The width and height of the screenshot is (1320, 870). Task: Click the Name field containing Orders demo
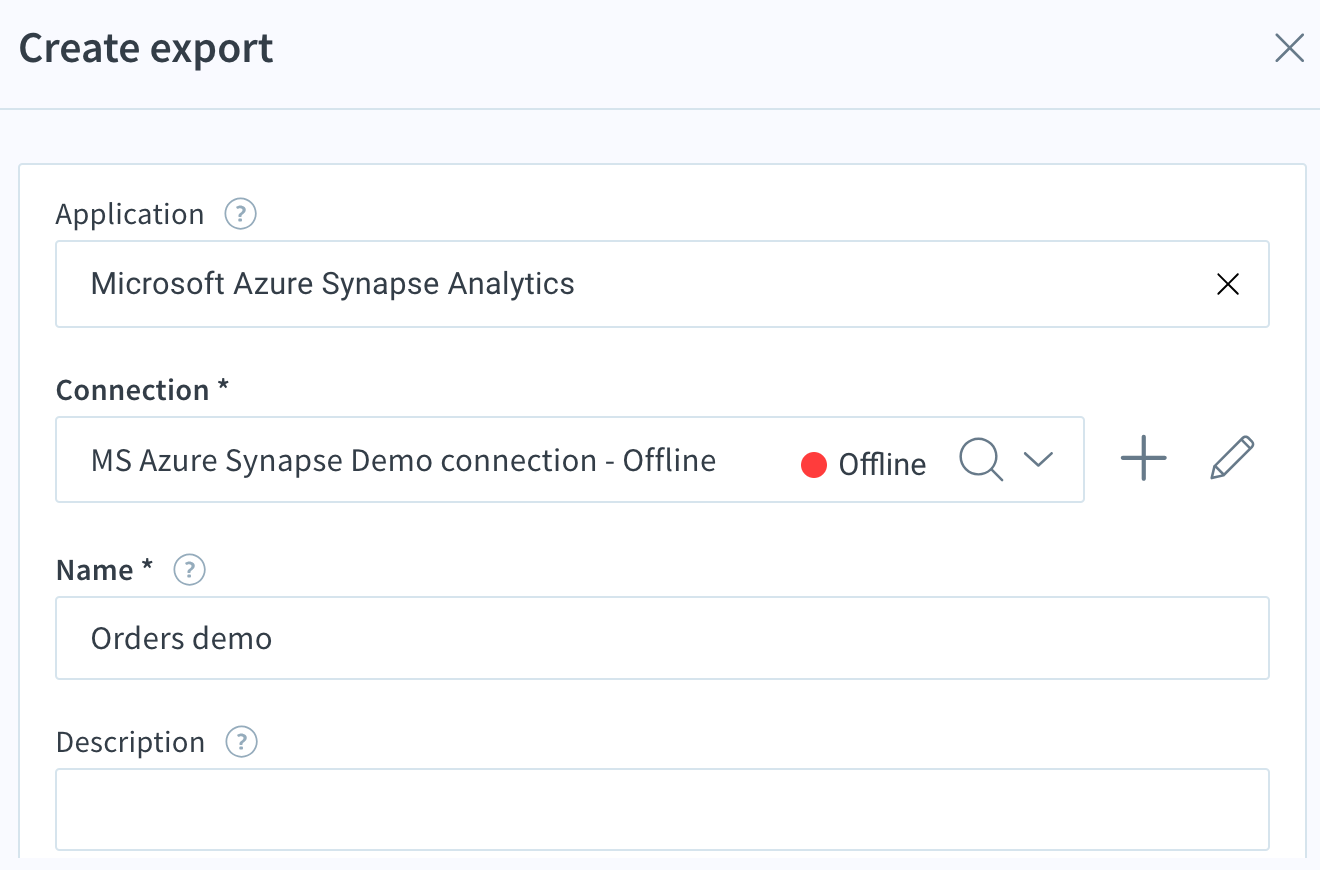(x=662, y=638)
